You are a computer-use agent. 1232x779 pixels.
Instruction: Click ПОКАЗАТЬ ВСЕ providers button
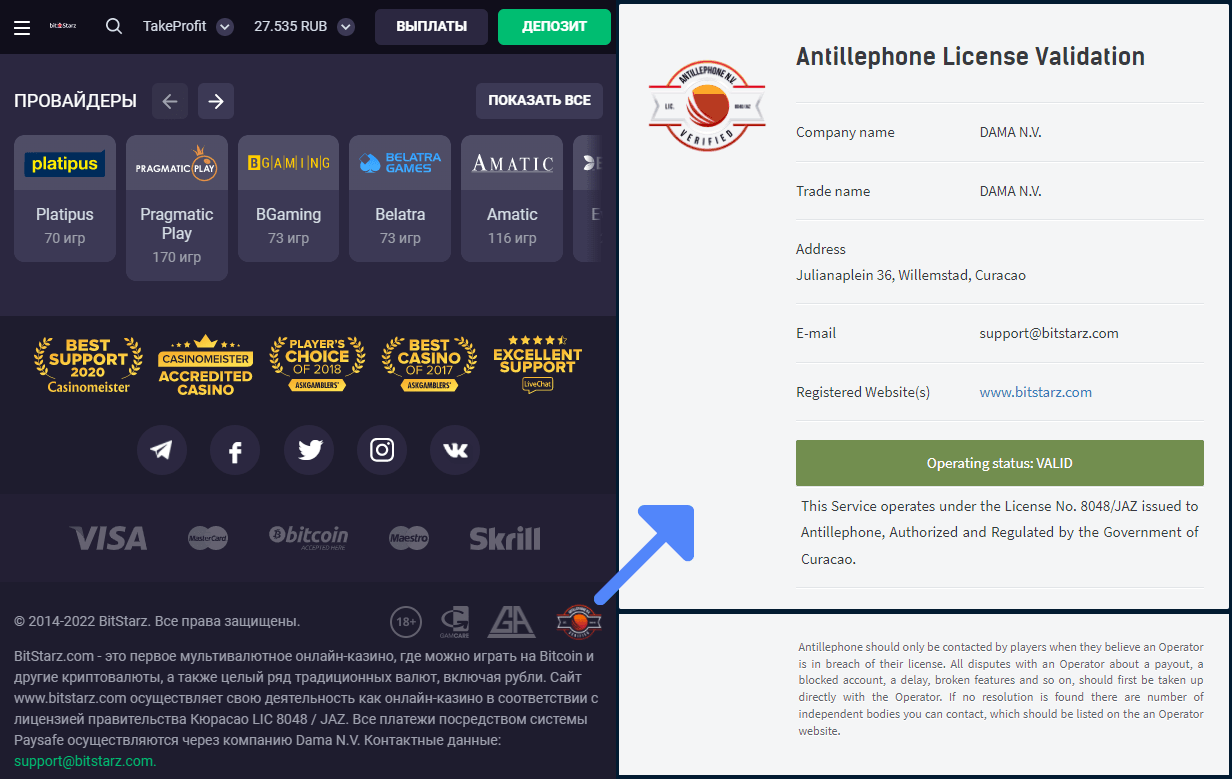(539, 101)
